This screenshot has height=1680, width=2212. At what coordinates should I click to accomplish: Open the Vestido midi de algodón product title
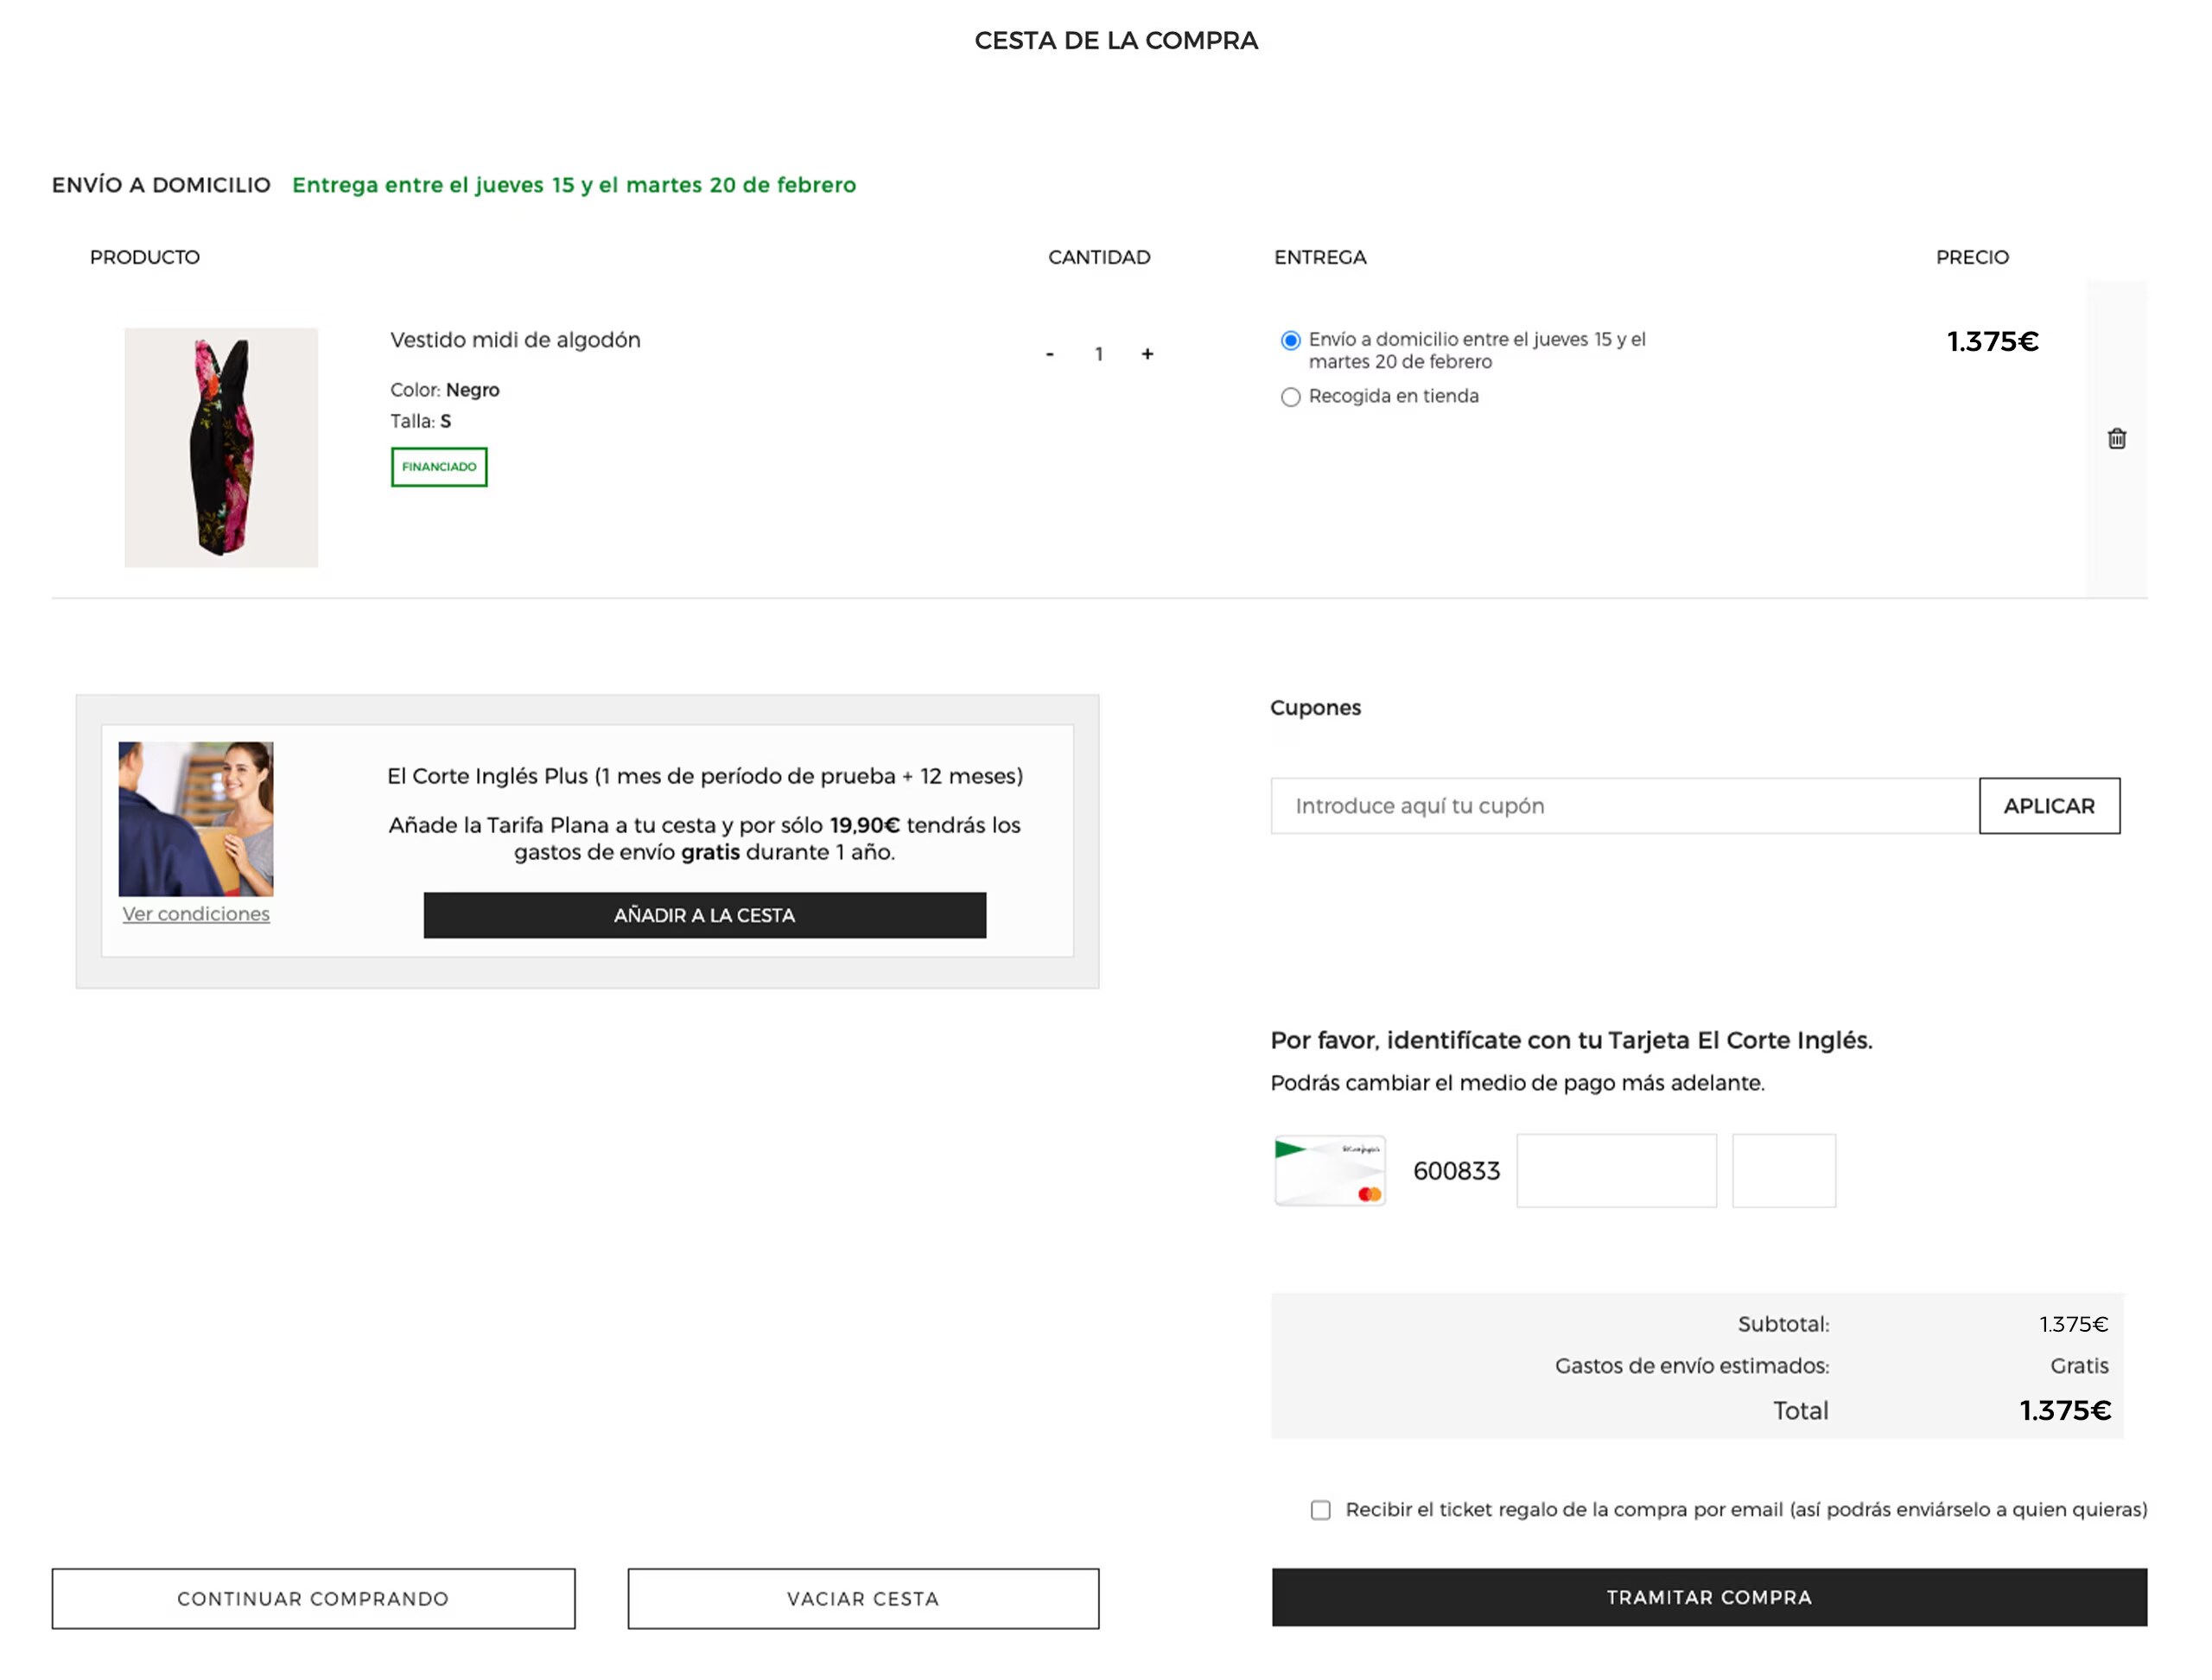click(515, 340)
